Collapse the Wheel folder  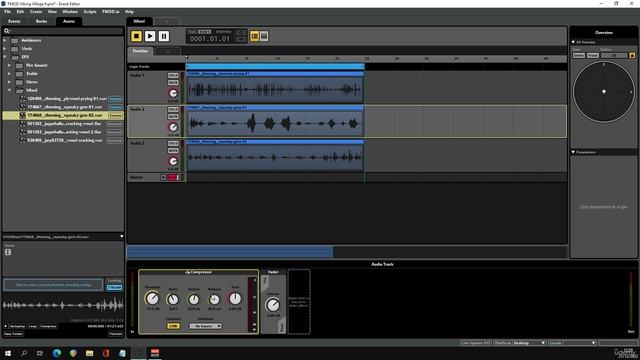(x=9, y=90)
